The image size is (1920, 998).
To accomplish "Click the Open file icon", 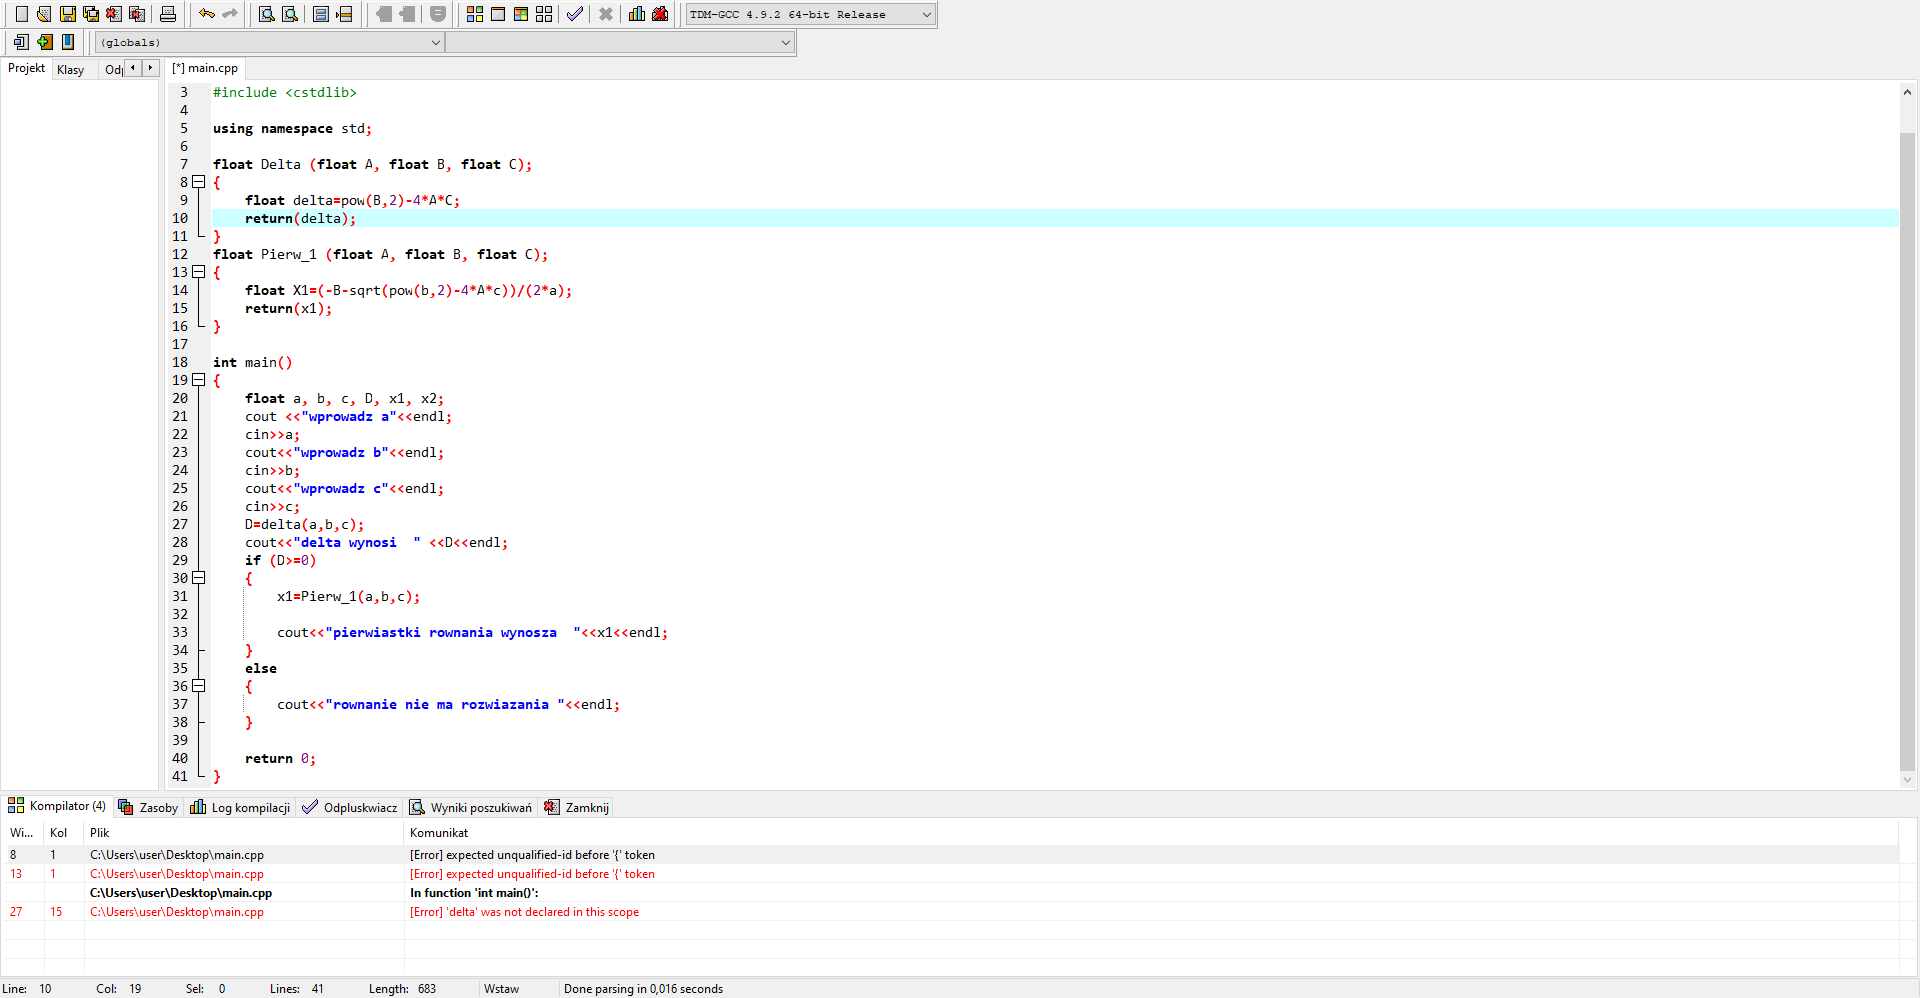I will (x=44, y=14).
